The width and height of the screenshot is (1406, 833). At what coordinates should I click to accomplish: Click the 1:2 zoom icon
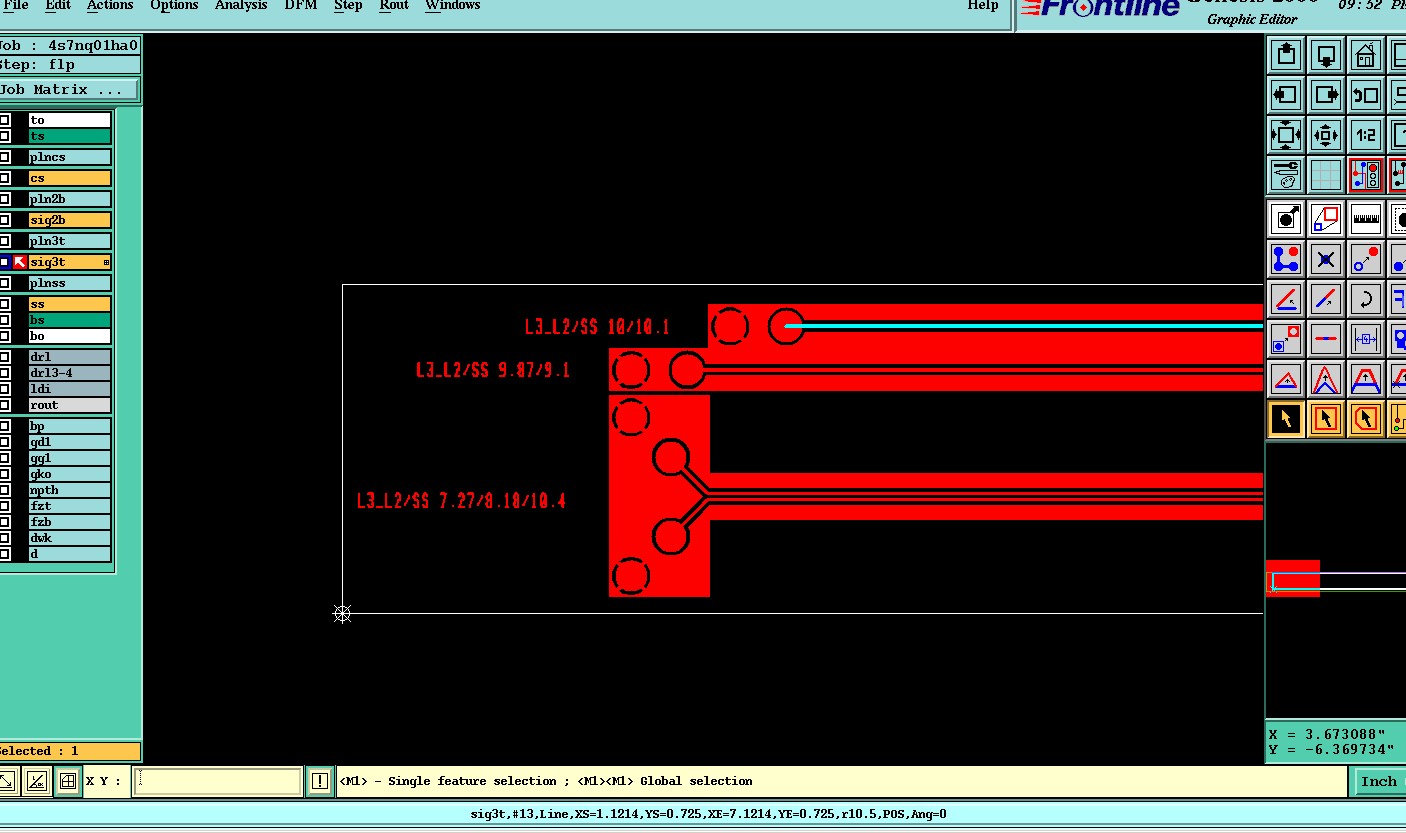(1365, 134)
